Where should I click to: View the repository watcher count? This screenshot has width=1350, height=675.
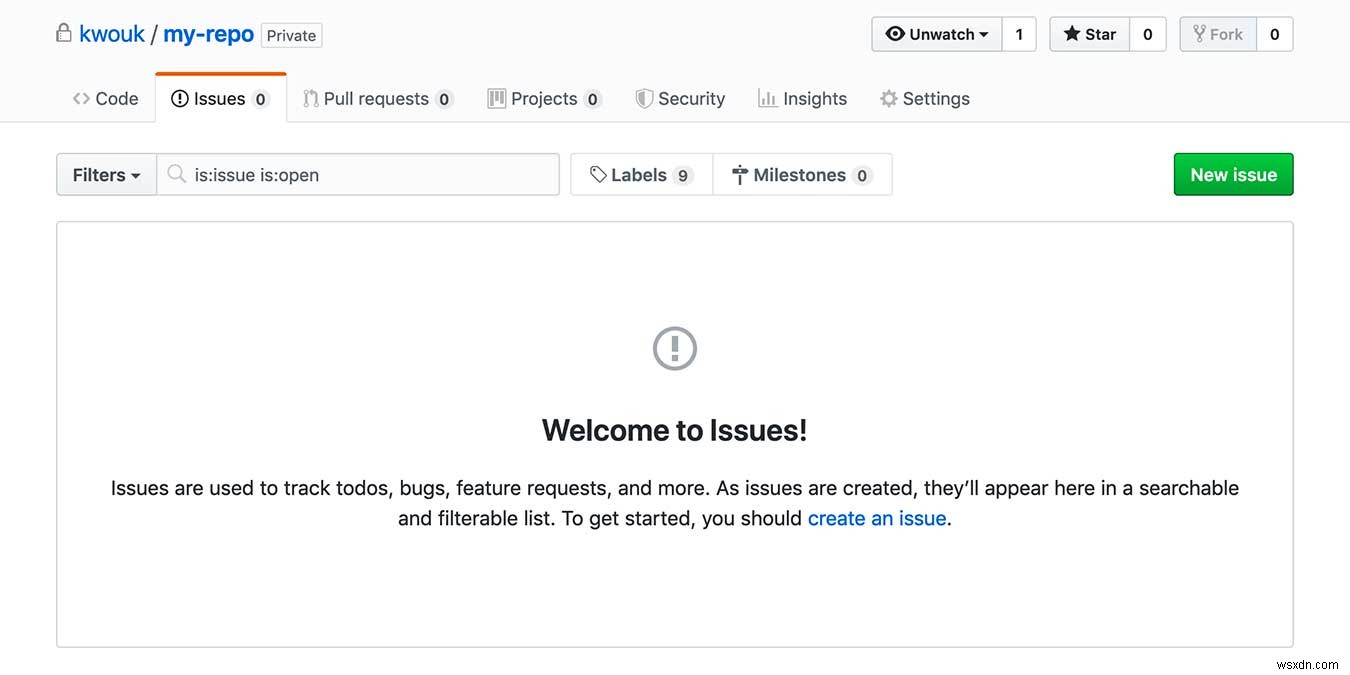pos(1019,33)
